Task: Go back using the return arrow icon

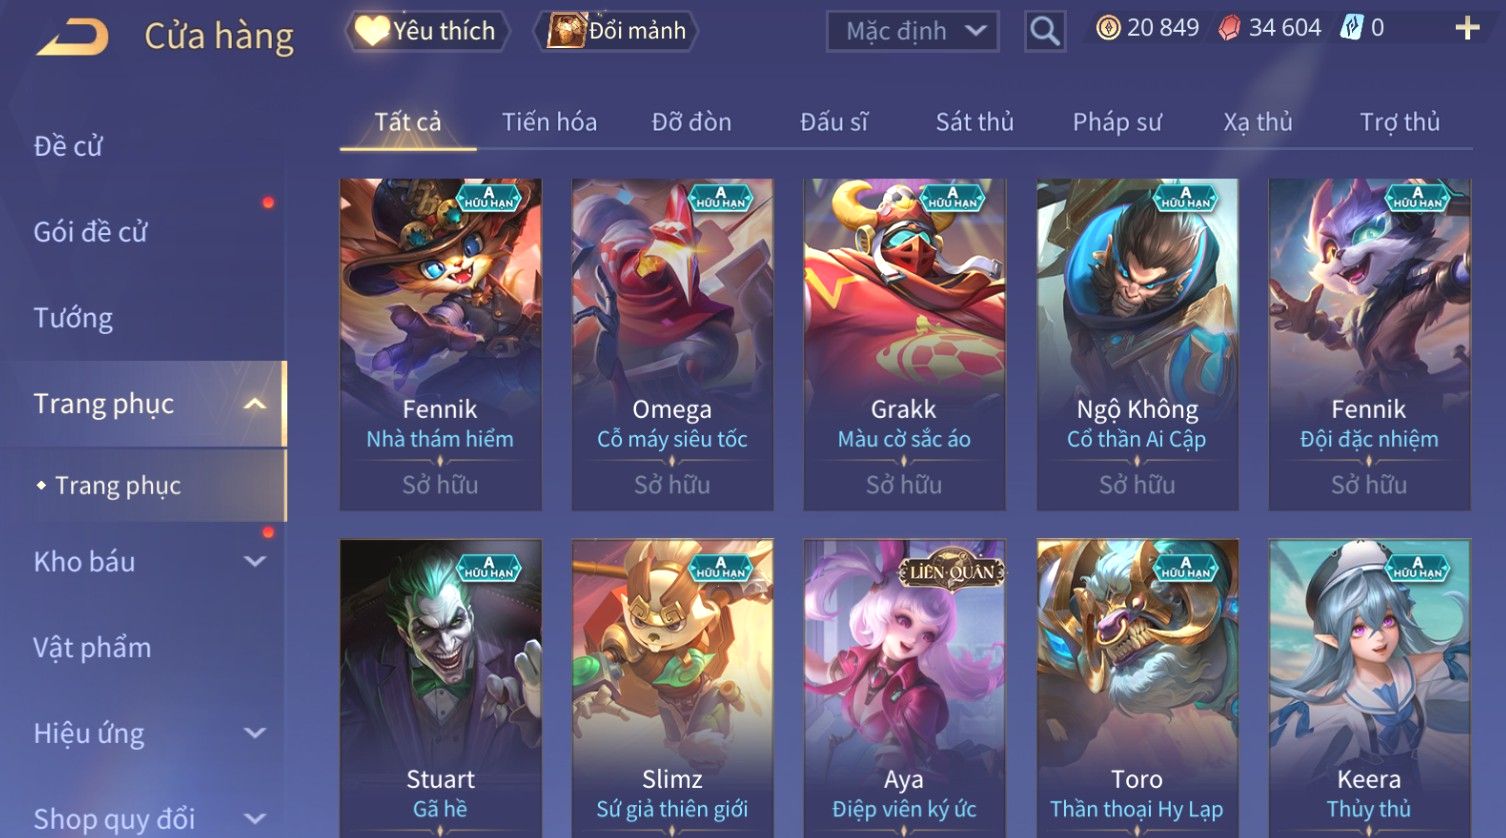Action: click(72, 38)
